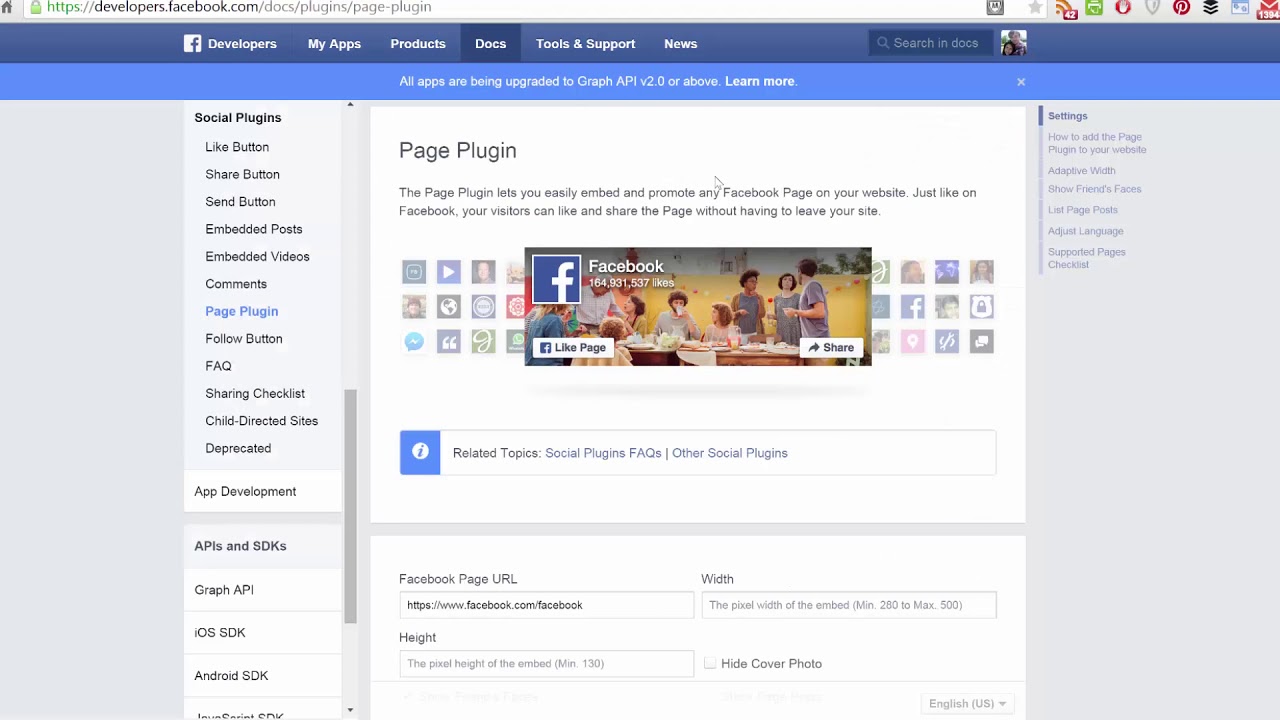Open the red hand ad-blocker extension
This screenshot has height=720, width=1280.
pos(1123,7)
